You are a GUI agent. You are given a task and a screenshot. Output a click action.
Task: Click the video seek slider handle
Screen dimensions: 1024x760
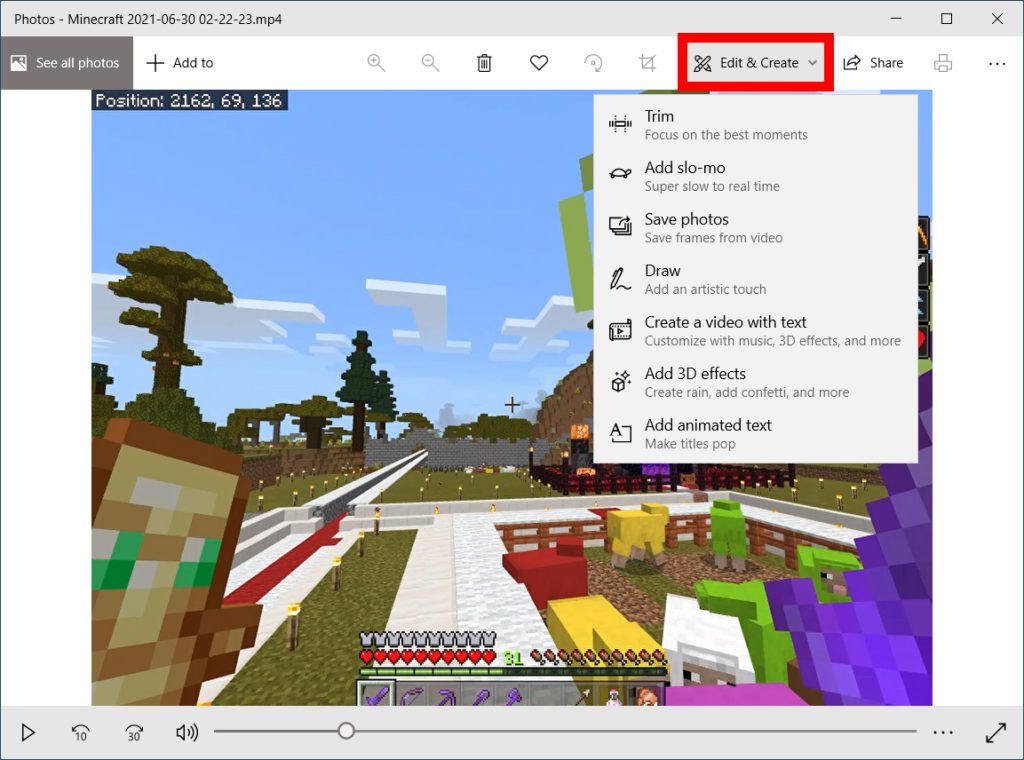point(346,731)
